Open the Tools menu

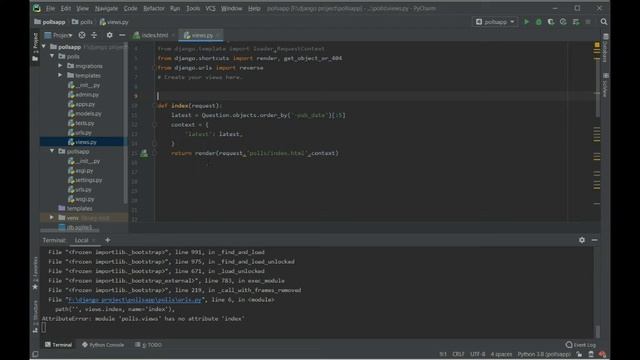pos(193,8)
